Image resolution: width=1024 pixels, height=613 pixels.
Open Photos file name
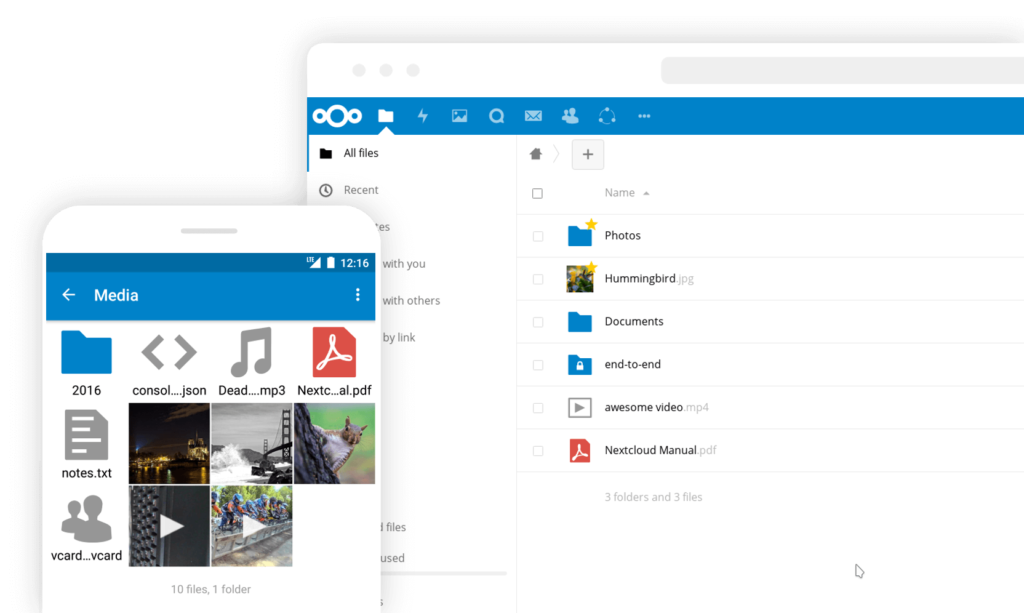click(622, 236)
